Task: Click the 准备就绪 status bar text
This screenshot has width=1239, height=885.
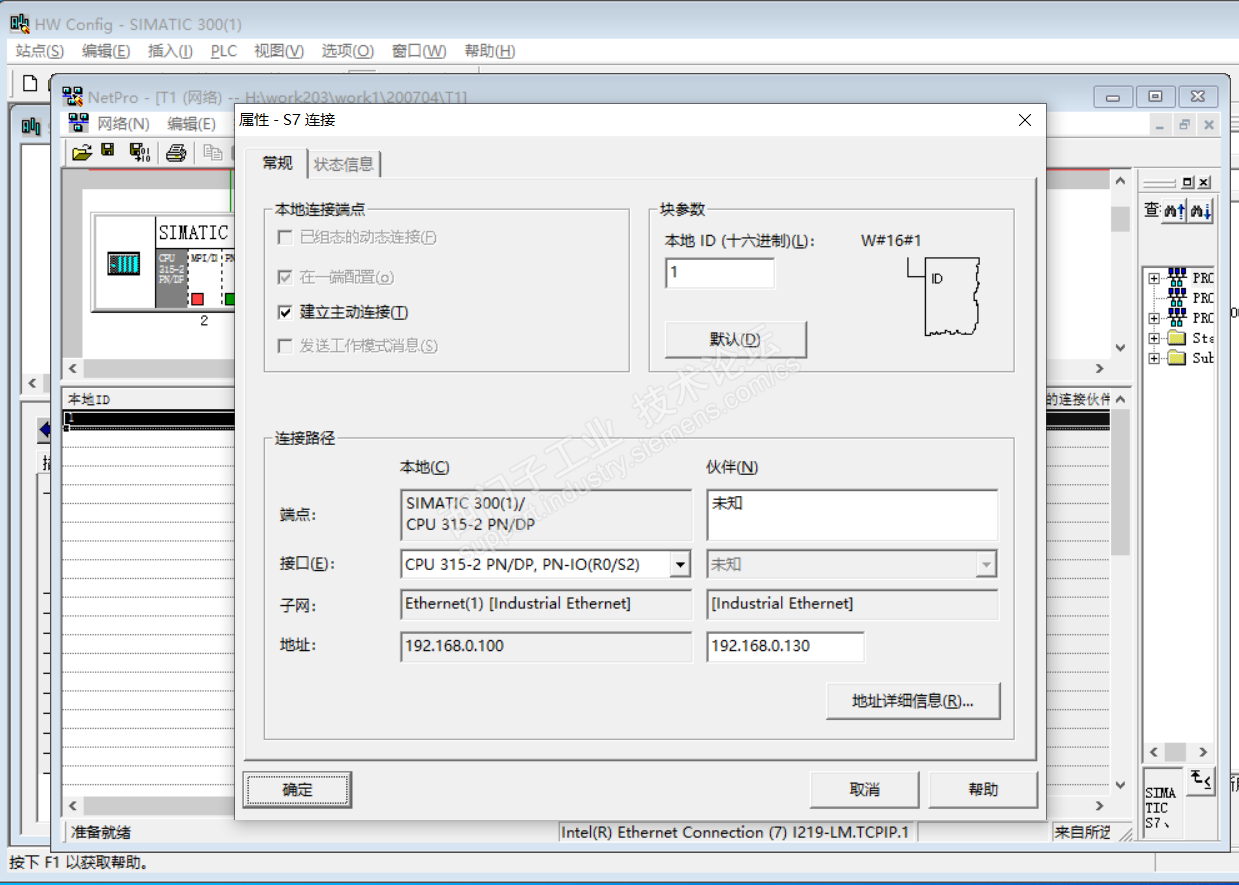Action: (100, 832)
